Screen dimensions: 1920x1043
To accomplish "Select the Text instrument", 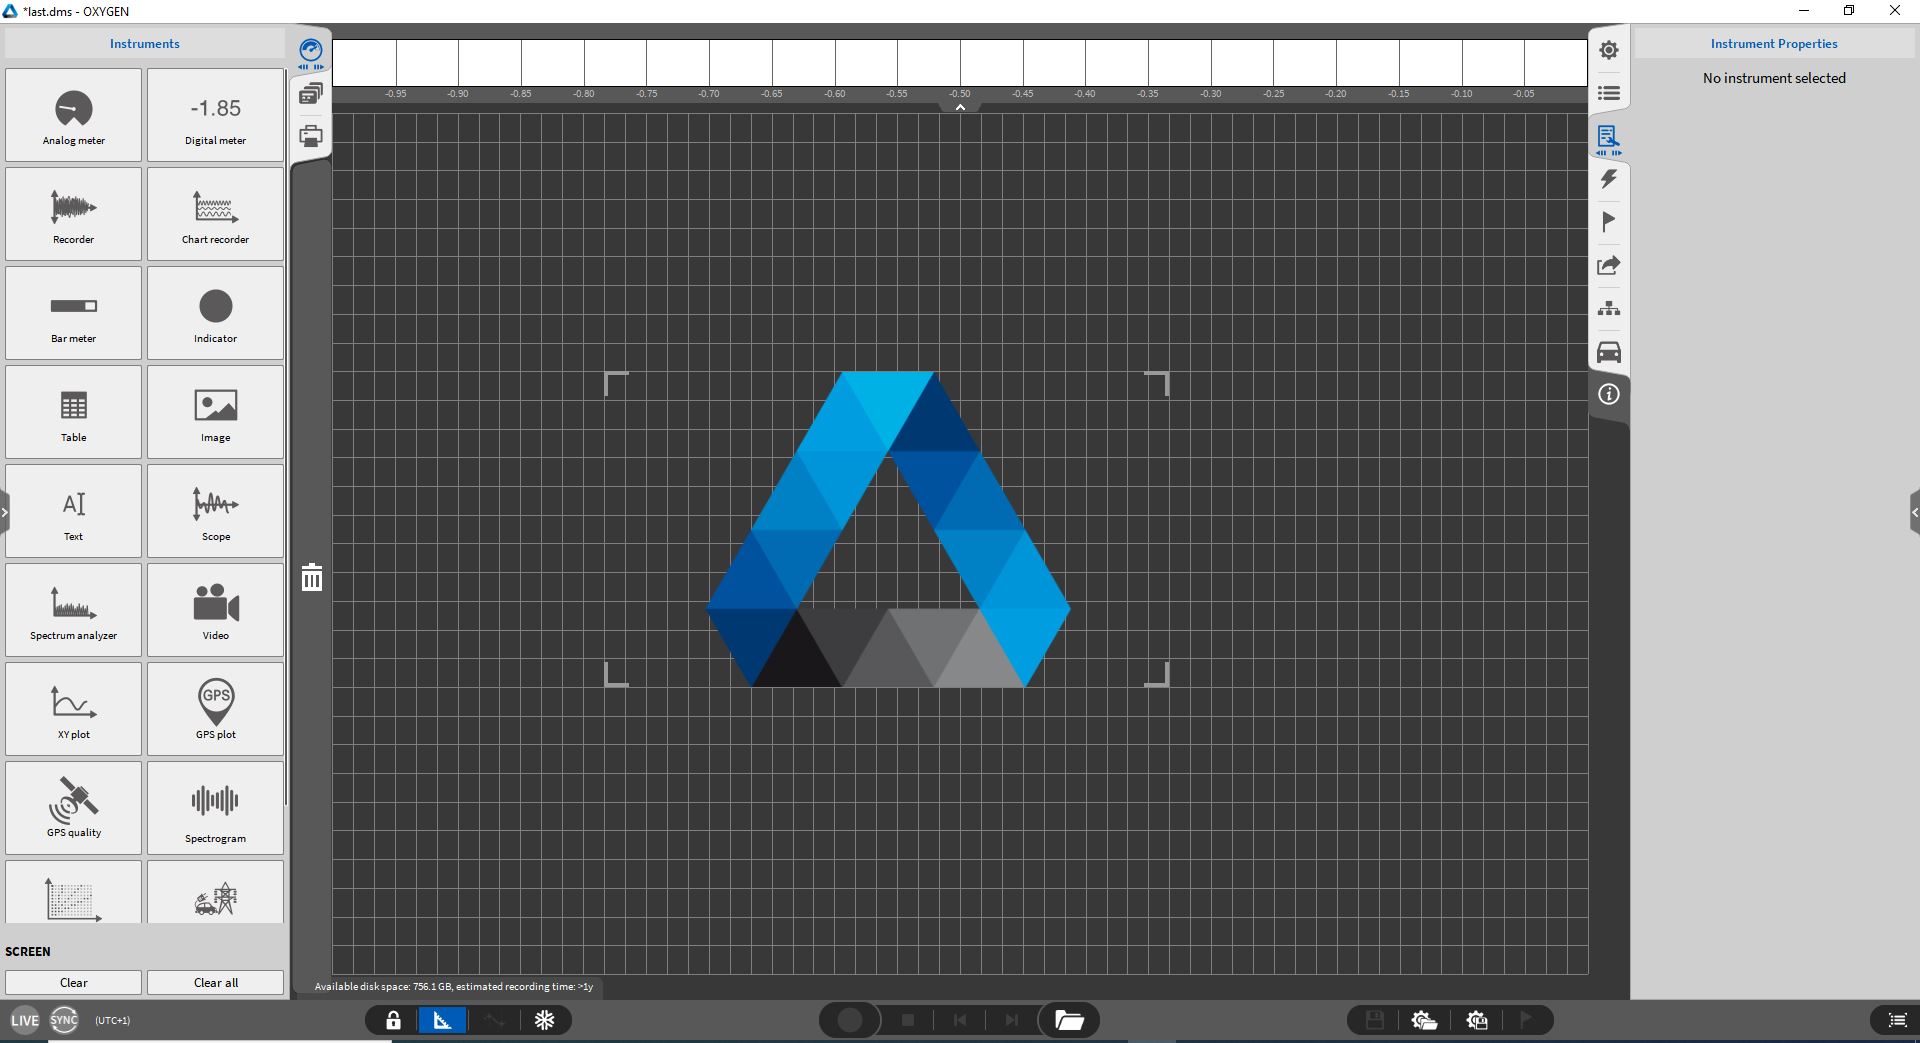I will tap(74, 511).
